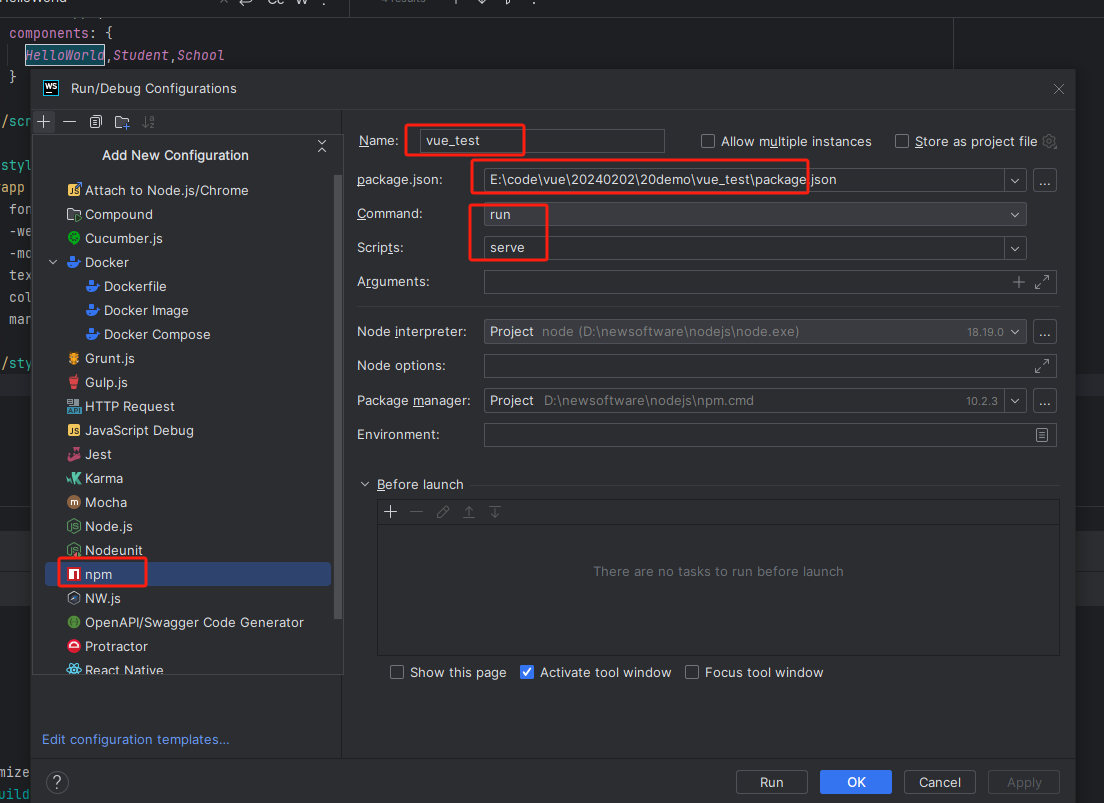1104x803 pixels.
Task: Add a new configuration with plus icon
Action: [44, 122]
